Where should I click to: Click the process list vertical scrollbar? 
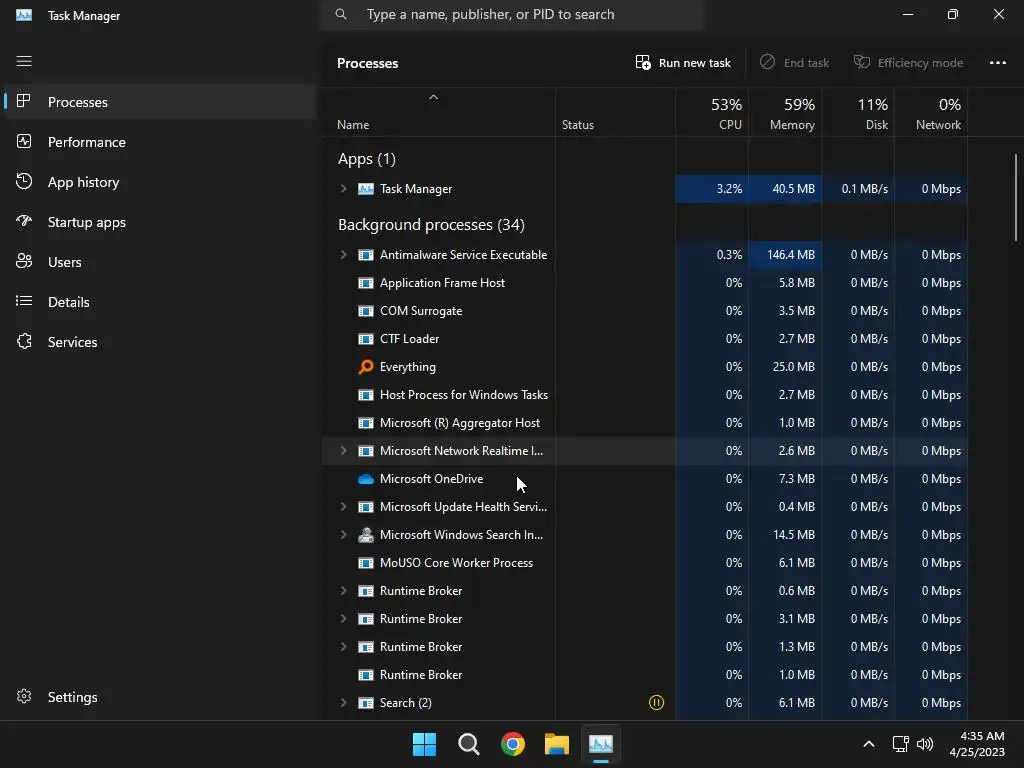pos(1016,197)
